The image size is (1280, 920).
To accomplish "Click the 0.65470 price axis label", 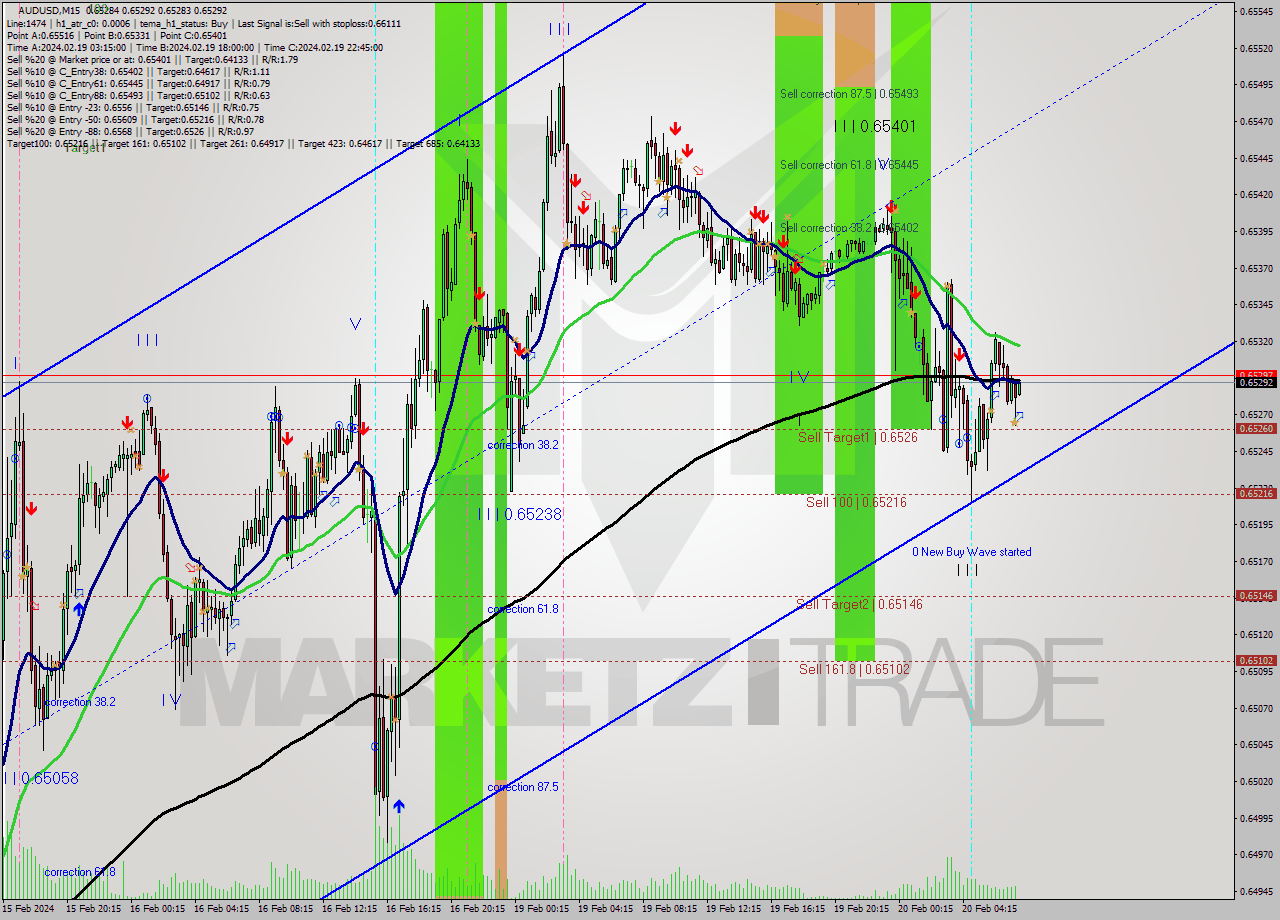I will [1256, 121].
